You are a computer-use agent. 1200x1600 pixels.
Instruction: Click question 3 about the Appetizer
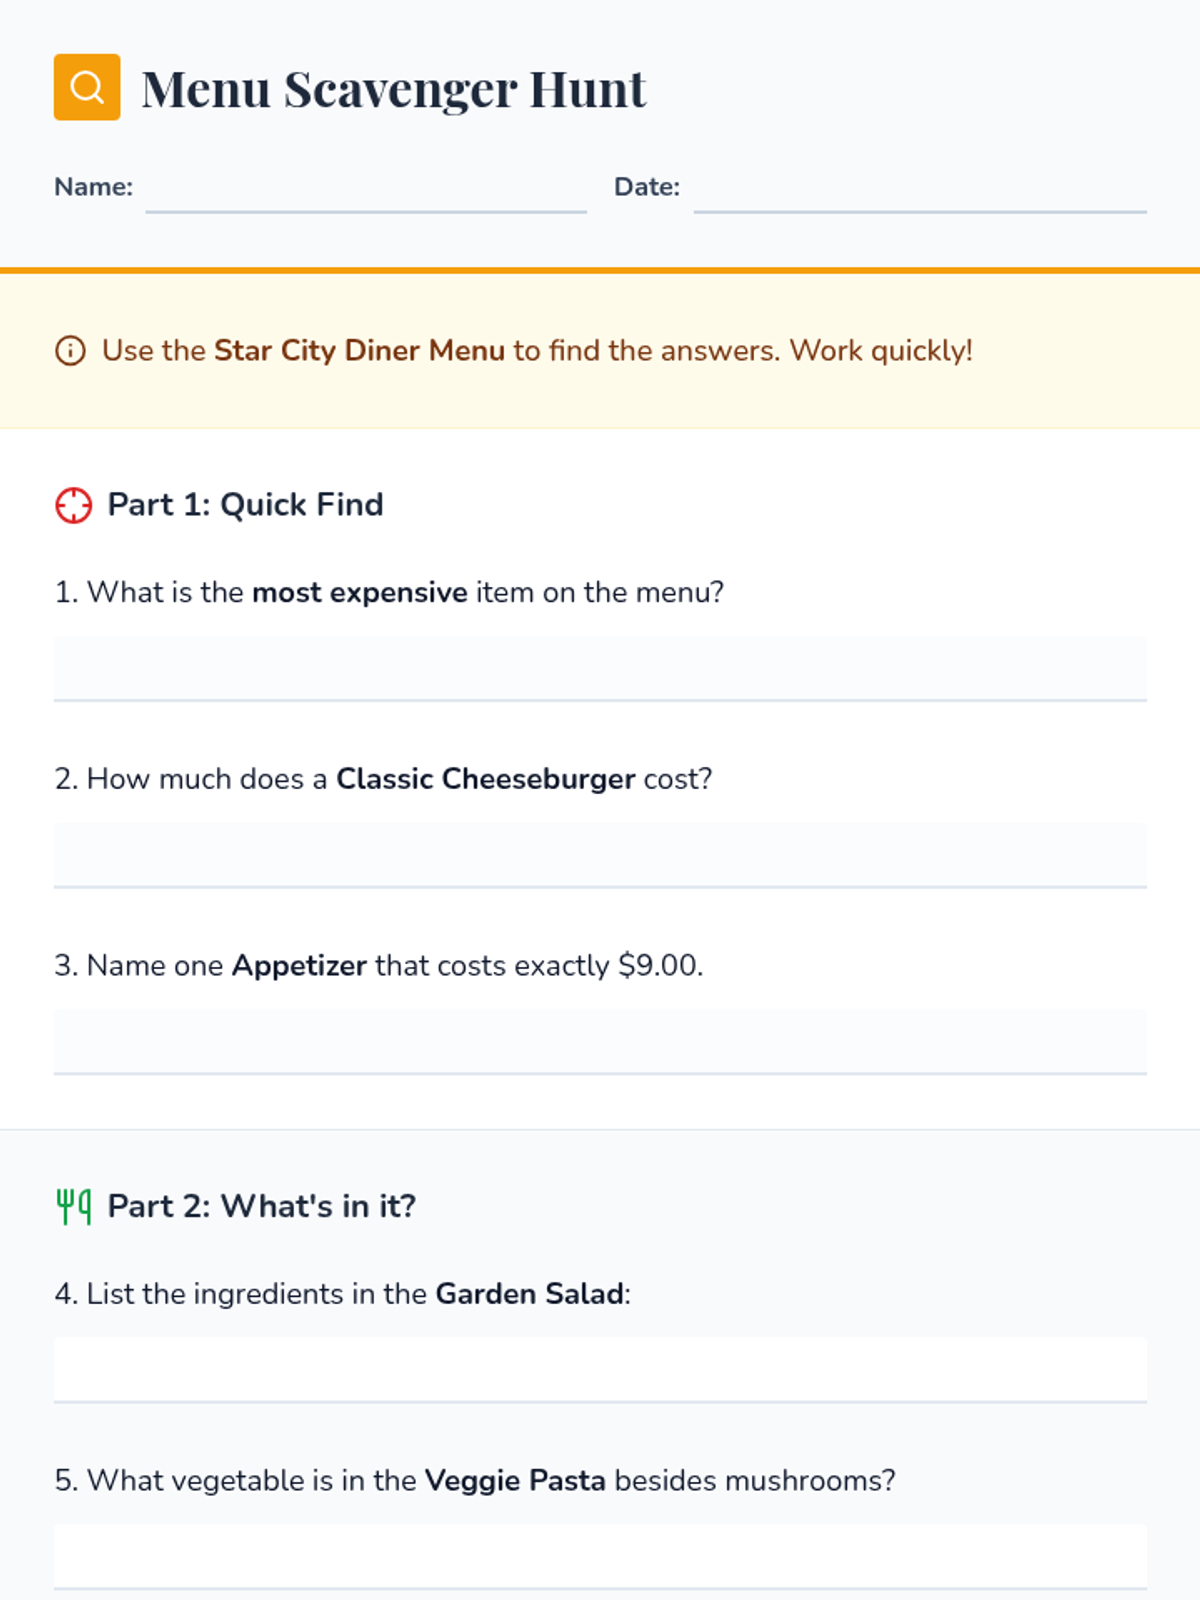379,966
